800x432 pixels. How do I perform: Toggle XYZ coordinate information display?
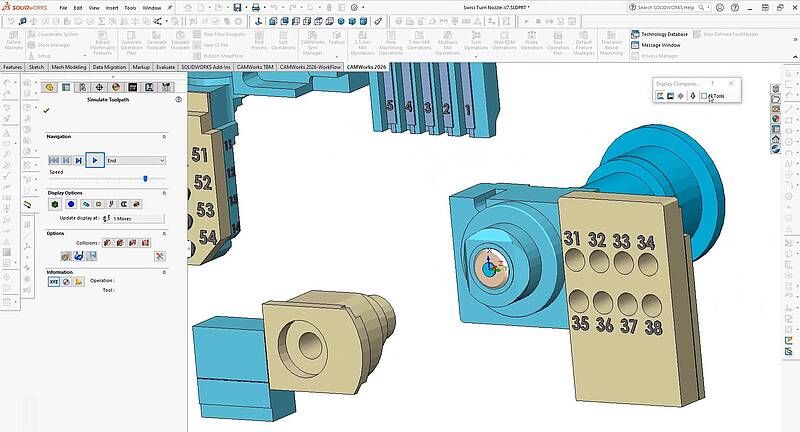tap(54, 282)
